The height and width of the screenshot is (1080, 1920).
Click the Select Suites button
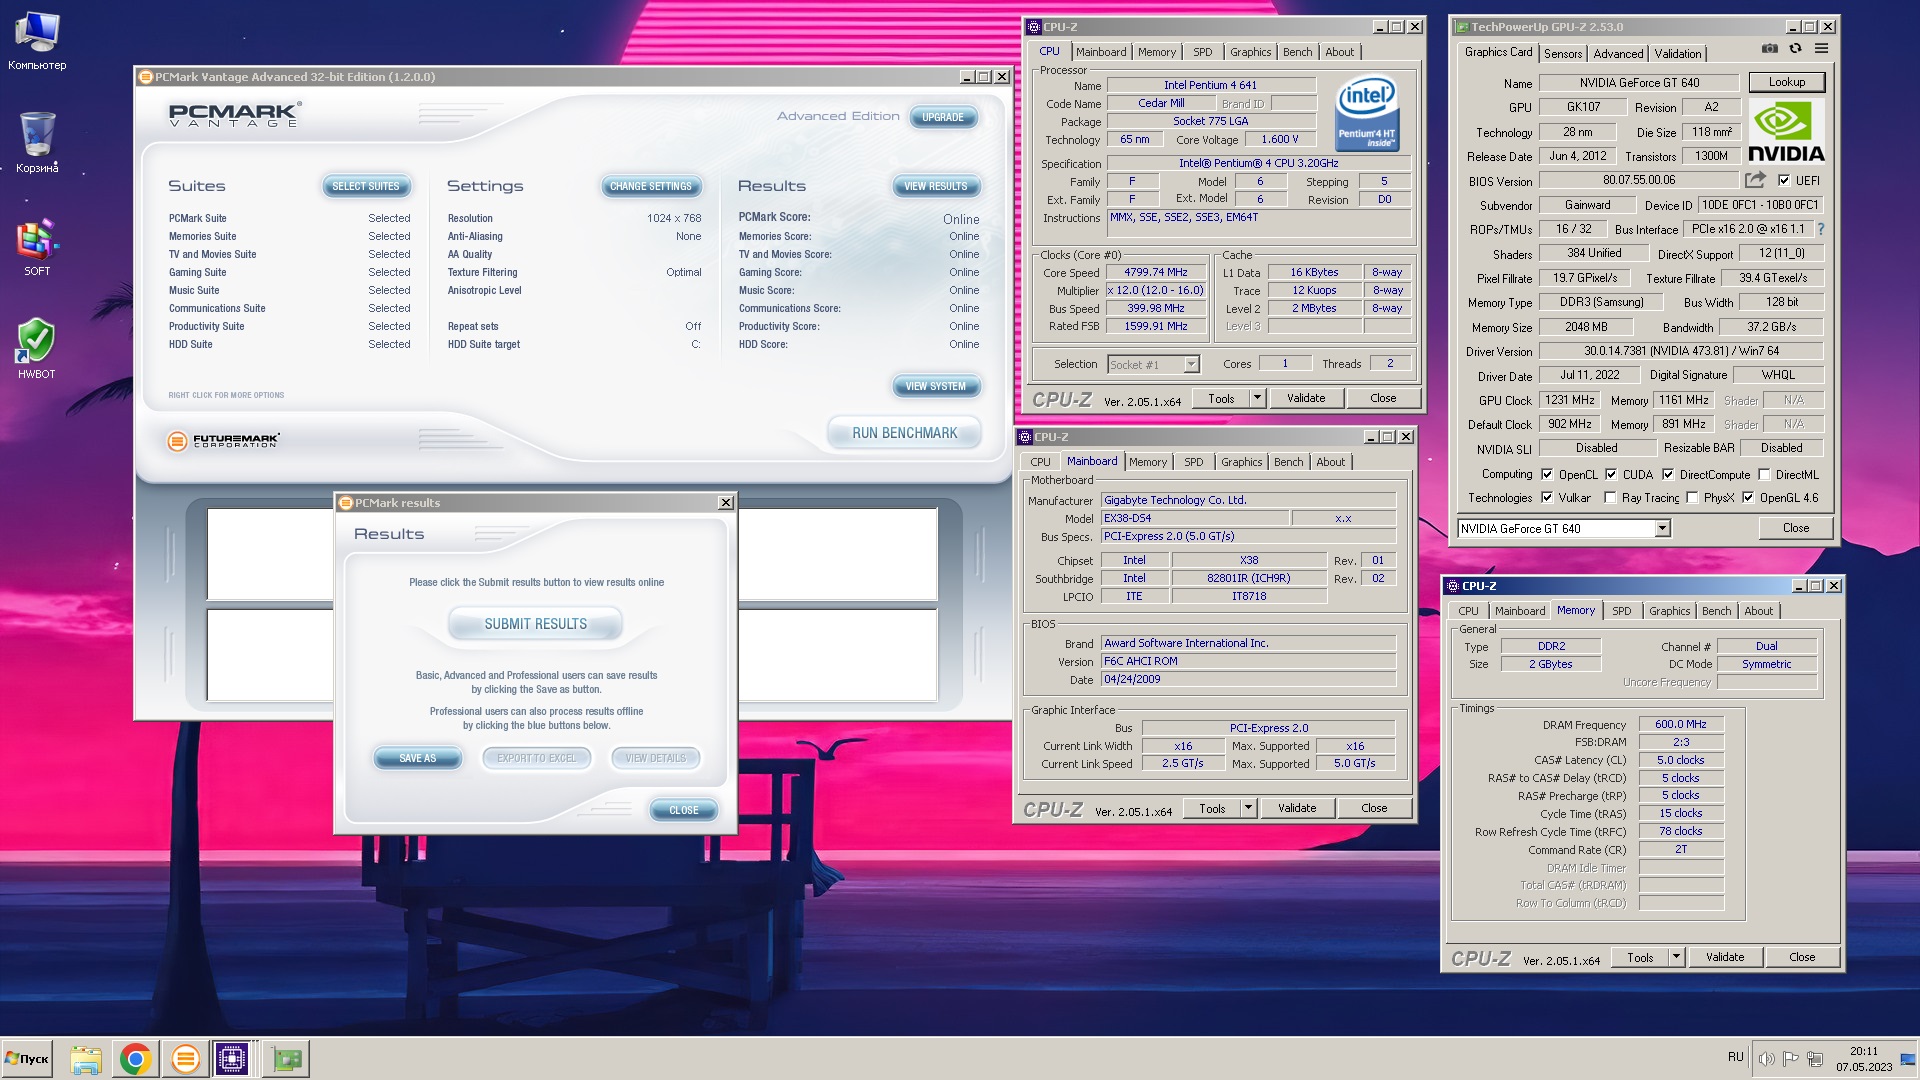[365, 186]
